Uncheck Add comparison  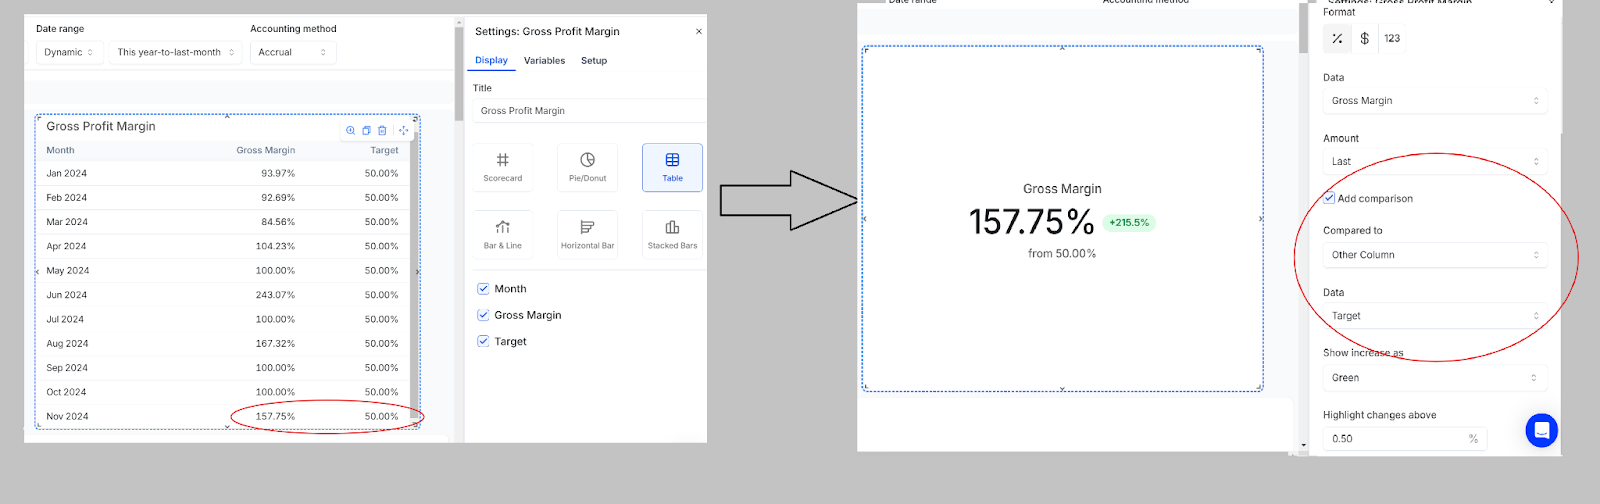(x=1329, y=198)
